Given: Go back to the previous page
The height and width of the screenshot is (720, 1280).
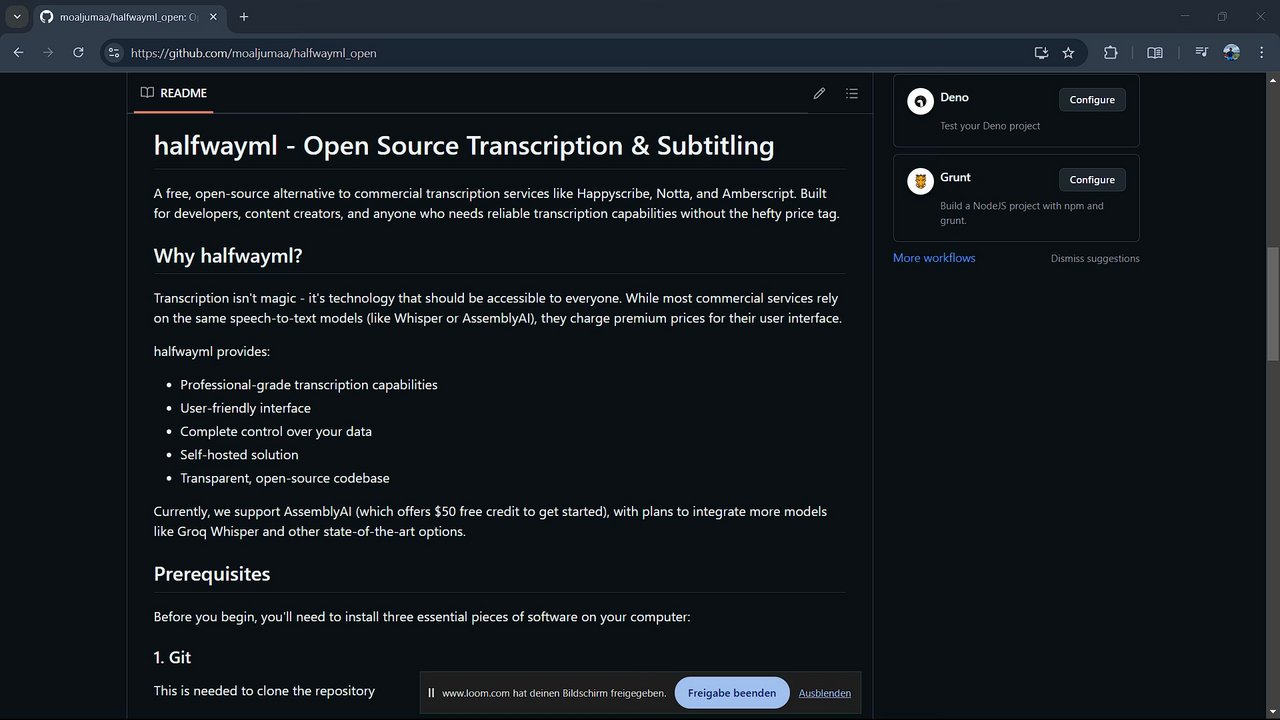Looking at the screenshot, I should [x=18, y=53].
